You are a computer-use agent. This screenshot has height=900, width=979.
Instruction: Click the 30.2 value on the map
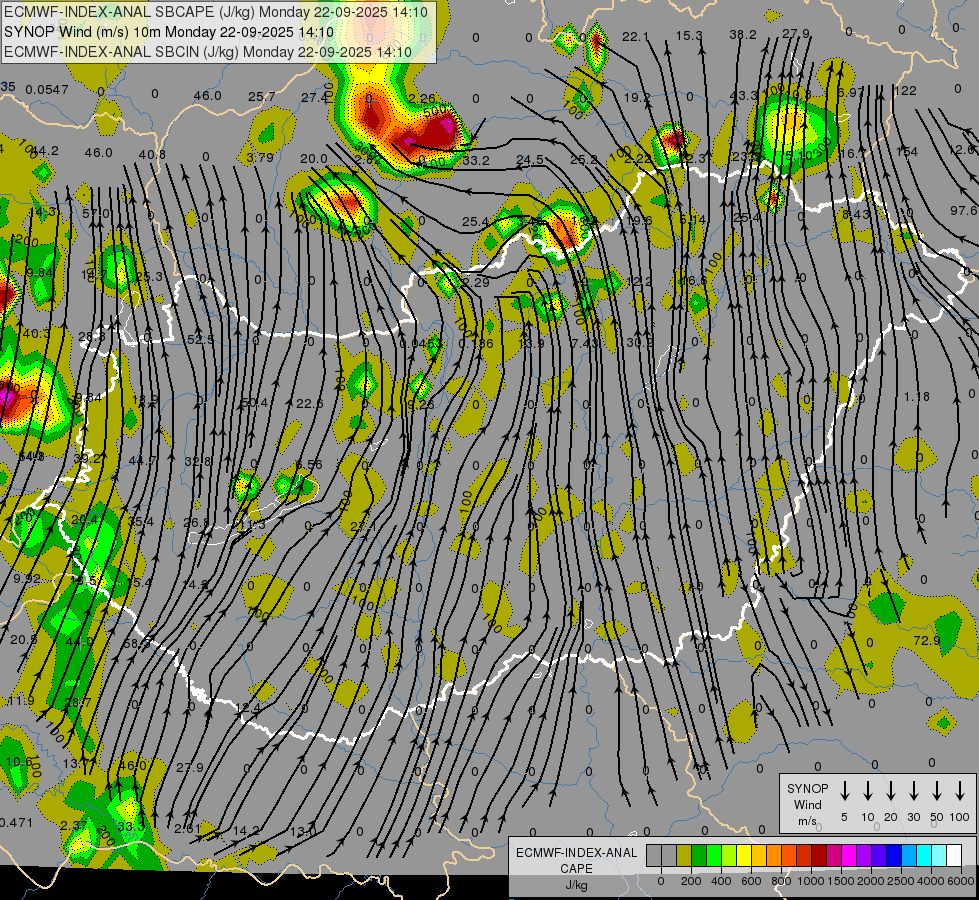pos(639,342)
